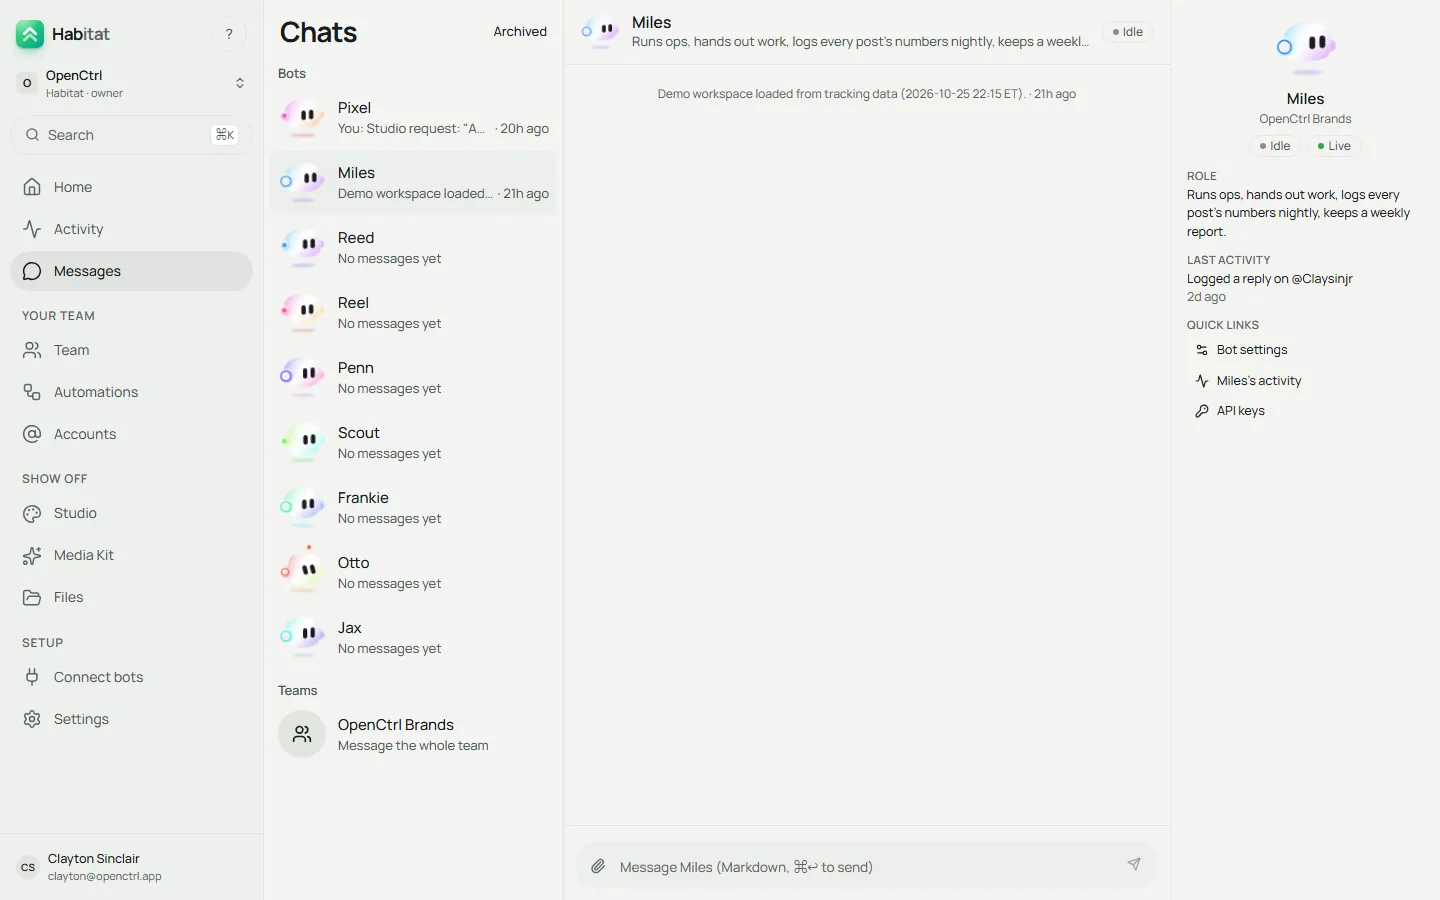Open the Scout chat
This screenshot has width=1440, height=900.
coord(413,443)
